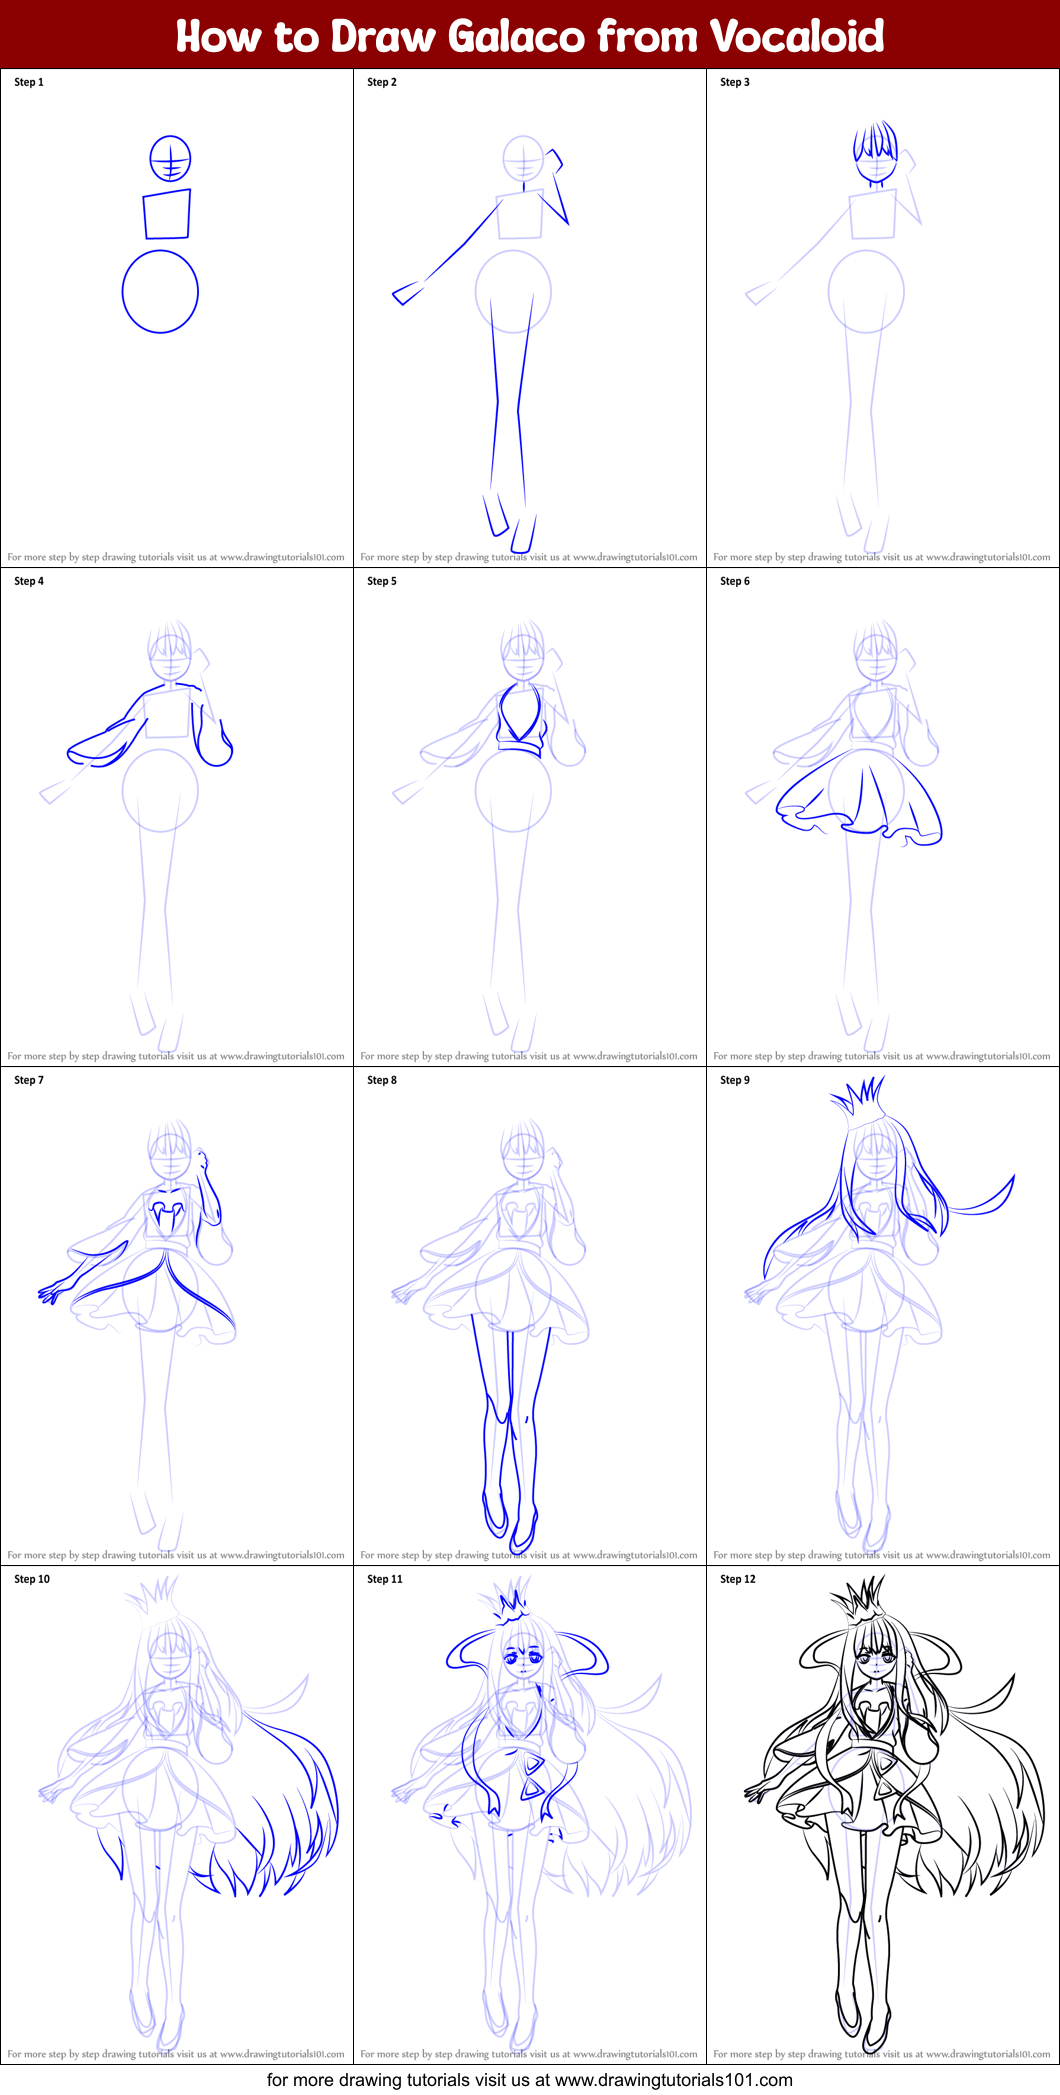This screenshot has width=1060, height=2095.
Task: Click the 'Step 11' label text
Action: (x=385, y=1579)
